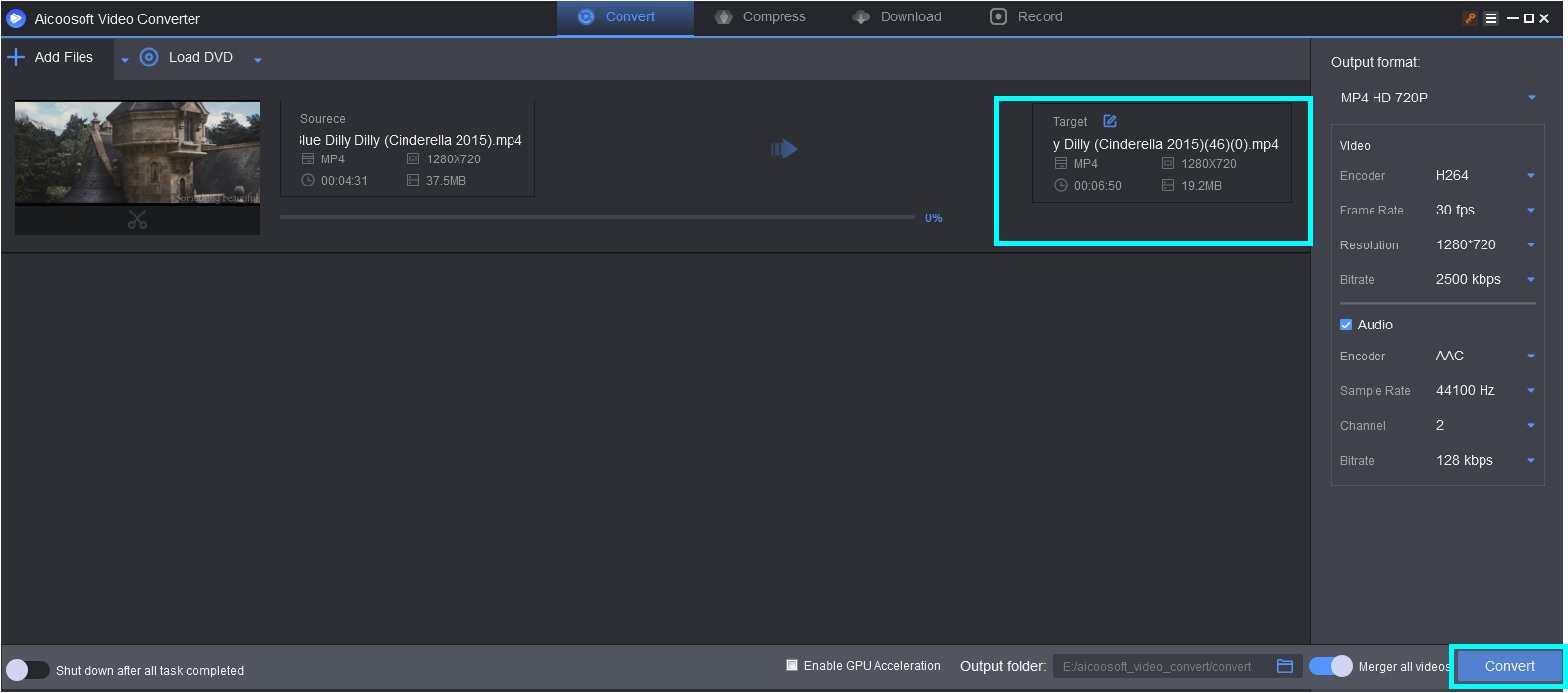The height and width of the screenshot is (693, 1568).
Task: Click the source file size 37.5MB
Action: click(x=446, y=181)
